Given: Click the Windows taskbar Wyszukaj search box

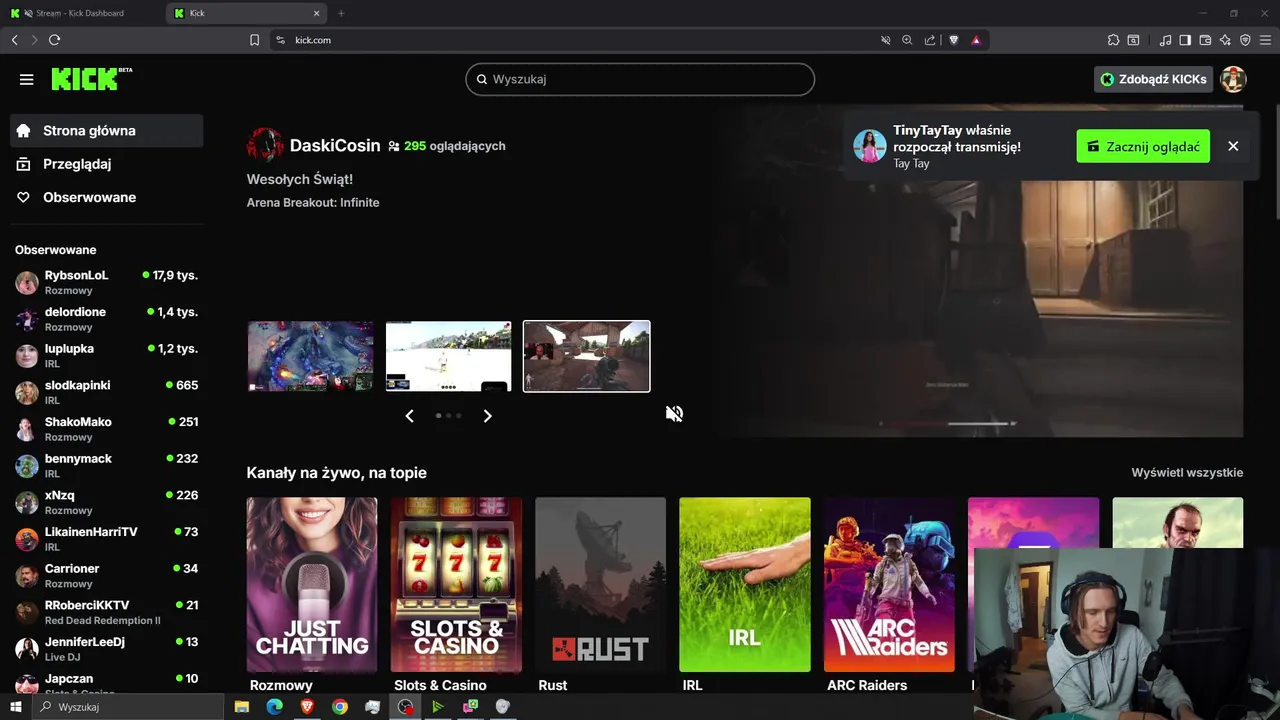Looking at the screenshot, I should click(127, 707).
